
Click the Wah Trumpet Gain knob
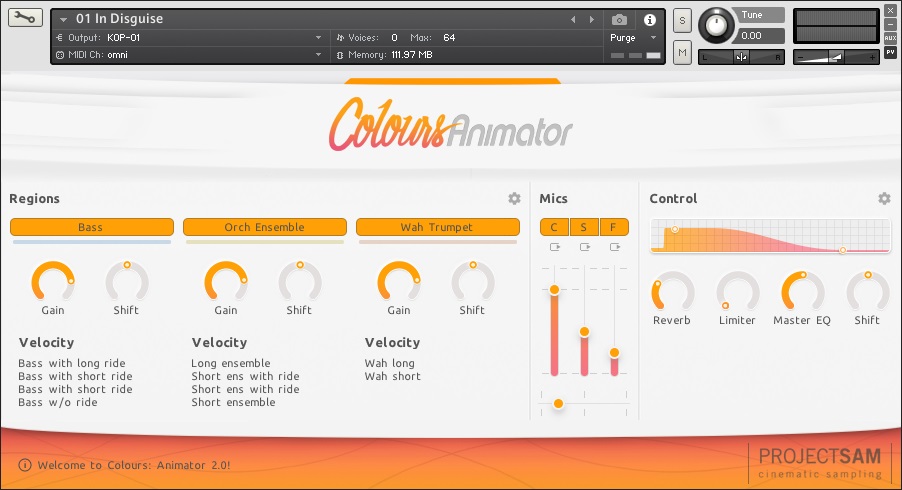[x=399, y=282]
